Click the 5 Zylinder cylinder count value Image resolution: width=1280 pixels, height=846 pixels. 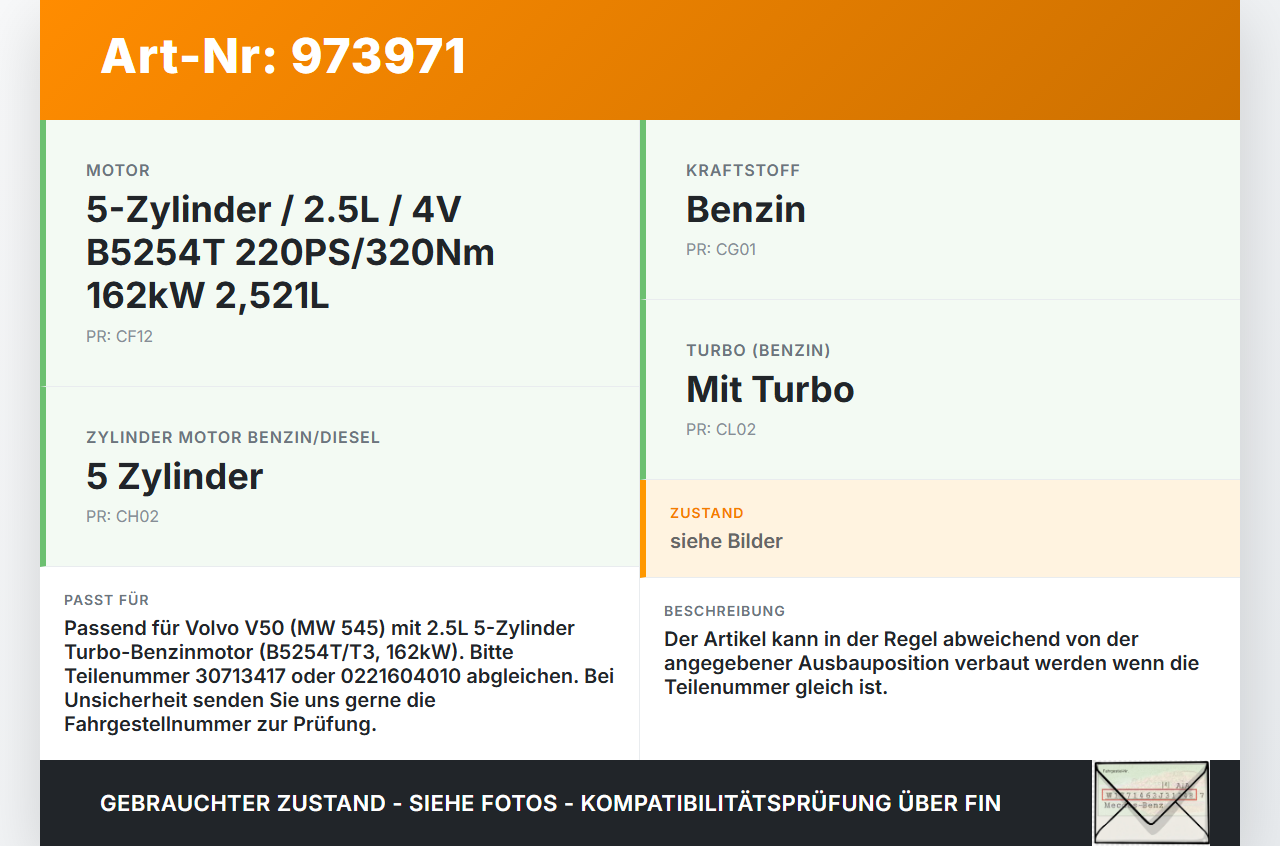[175, 477]
